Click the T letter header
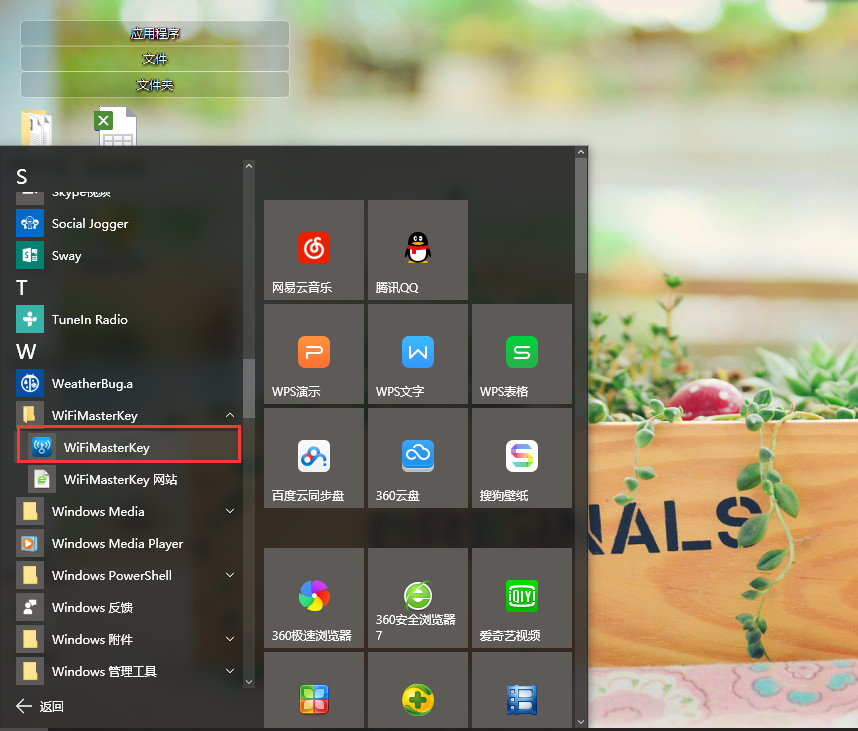 click(x=22, y=288)
